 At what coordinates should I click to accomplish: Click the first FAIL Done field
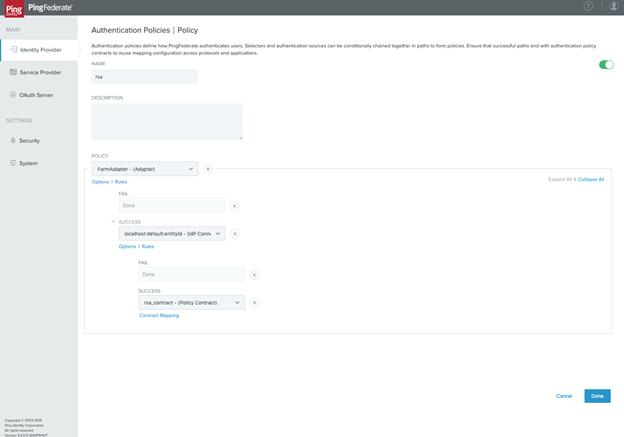(x=172, y=205)
